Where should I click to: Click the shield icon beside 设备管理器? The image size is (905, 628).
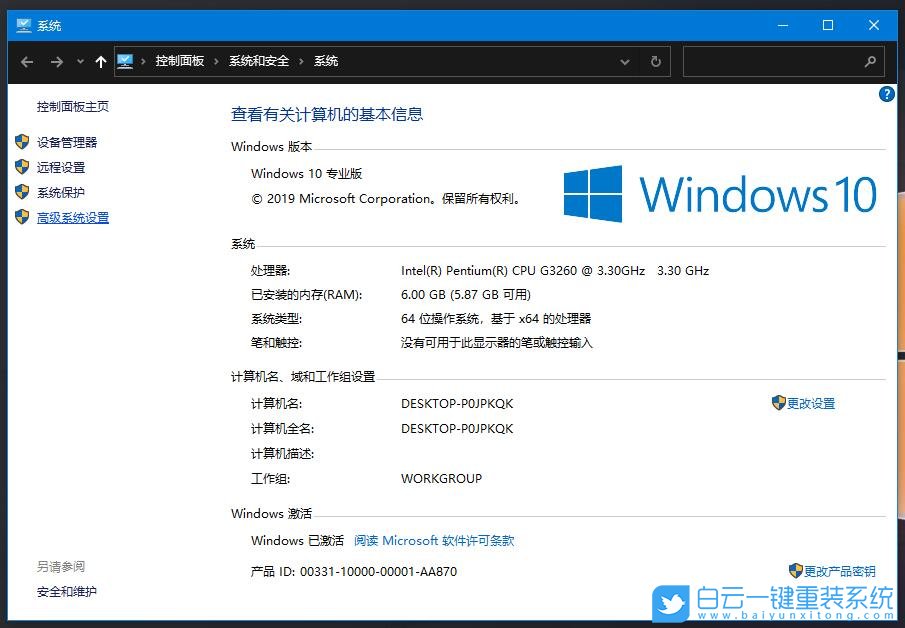23,141
